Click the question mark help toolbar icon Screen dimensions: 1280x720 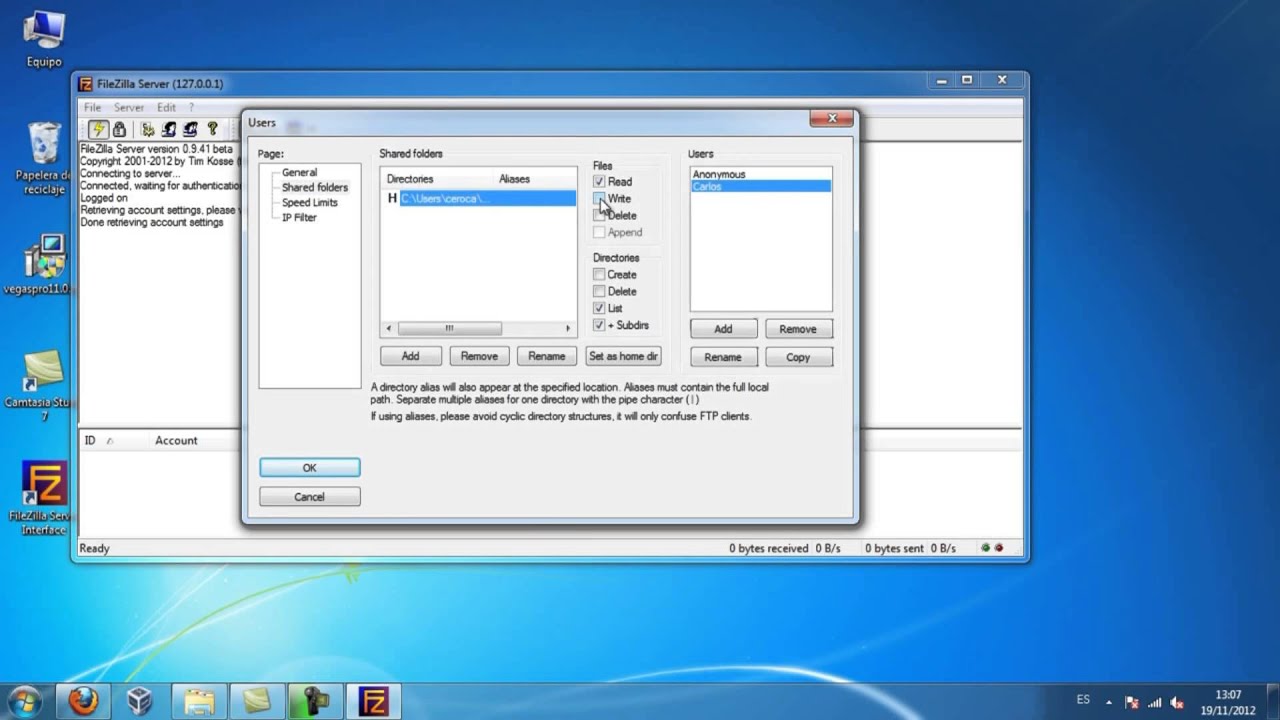pos(212,129)
